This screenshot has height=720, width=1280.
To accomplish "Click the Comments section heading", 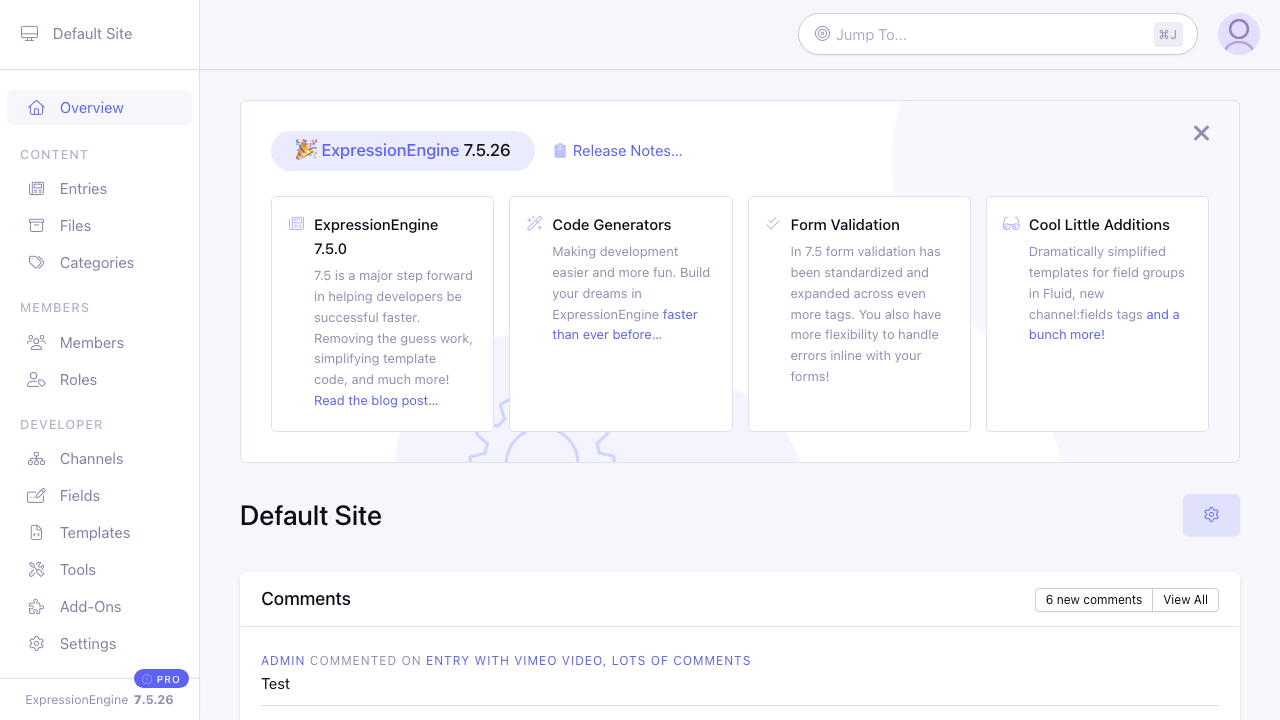I will point(306,599).
